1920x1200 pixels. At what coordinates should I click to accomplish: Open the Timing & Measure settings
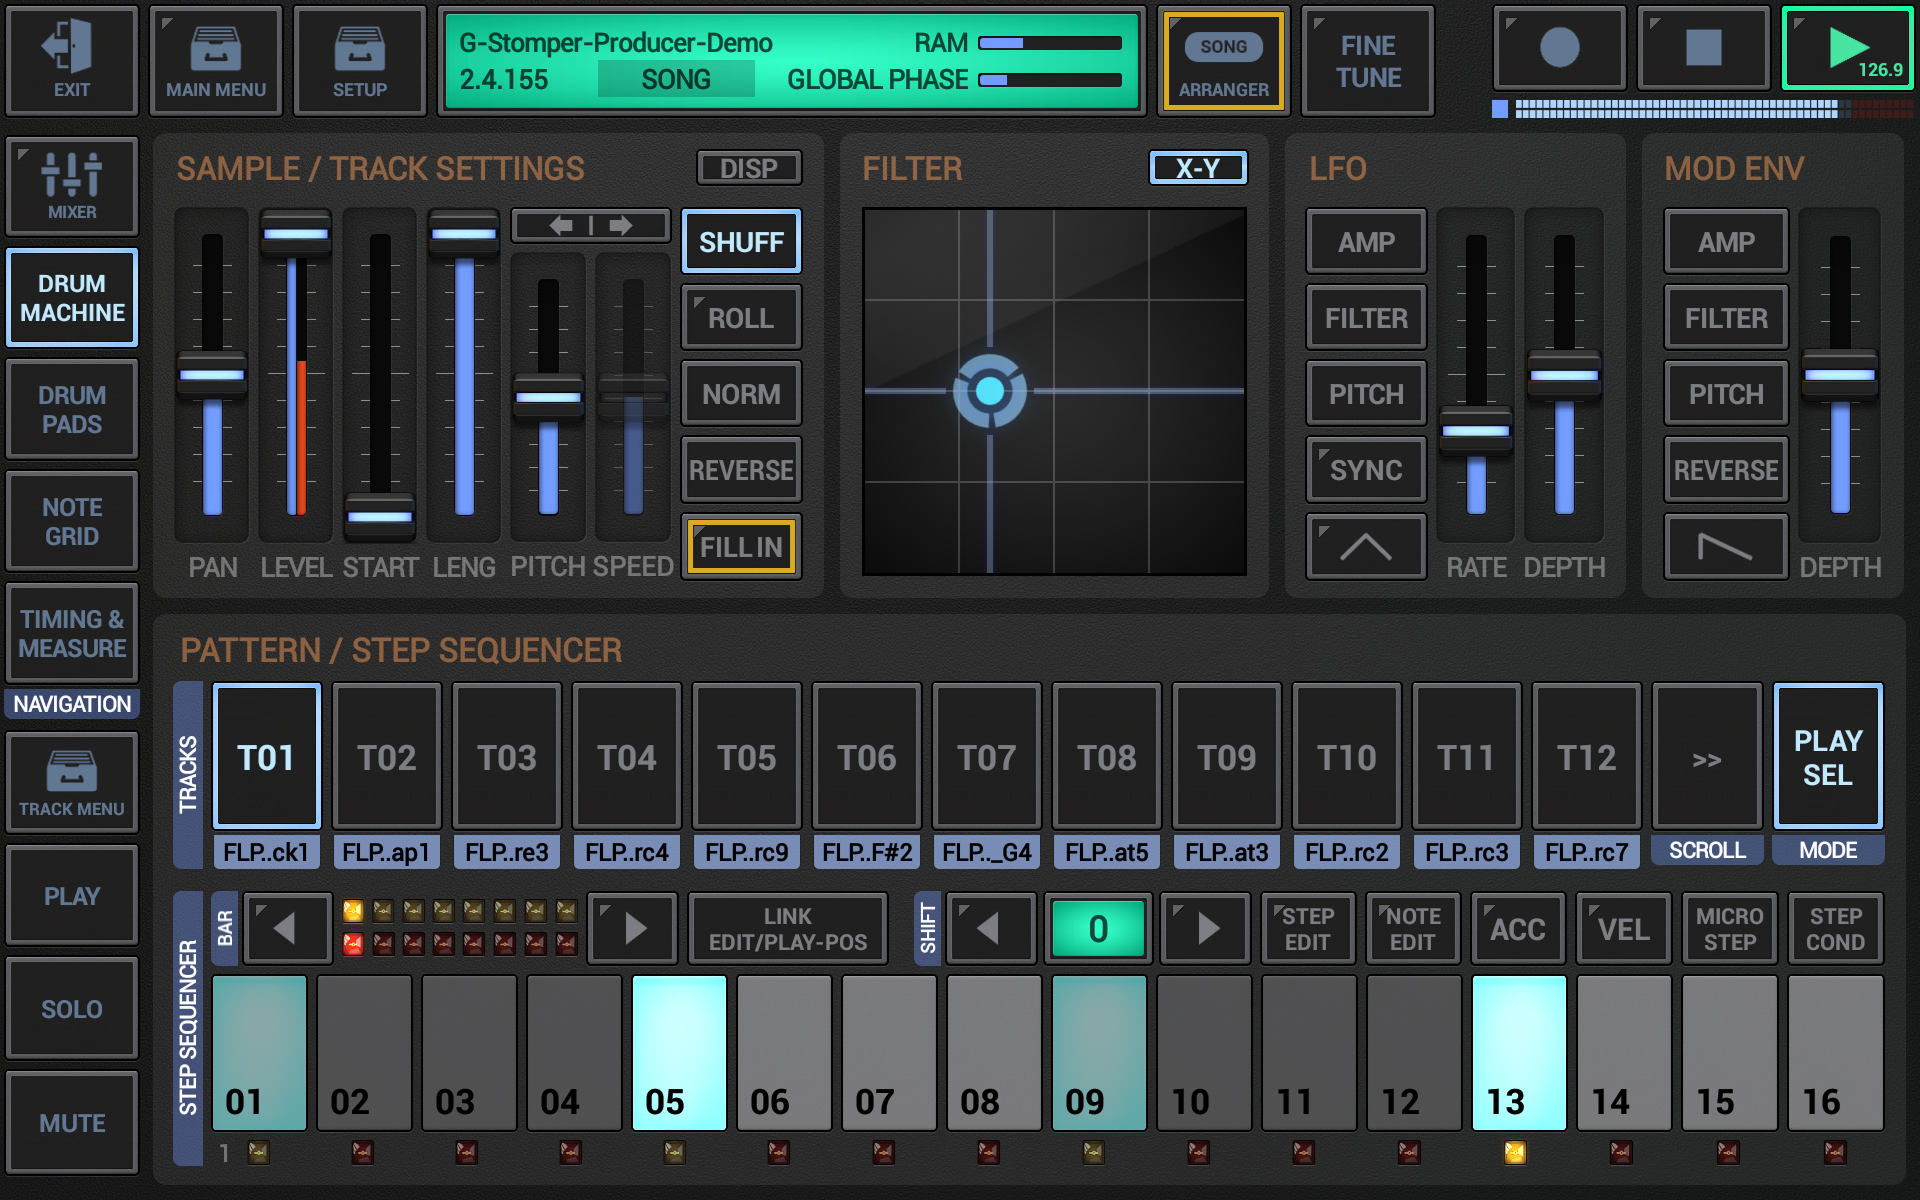click(x=71, y=633)
